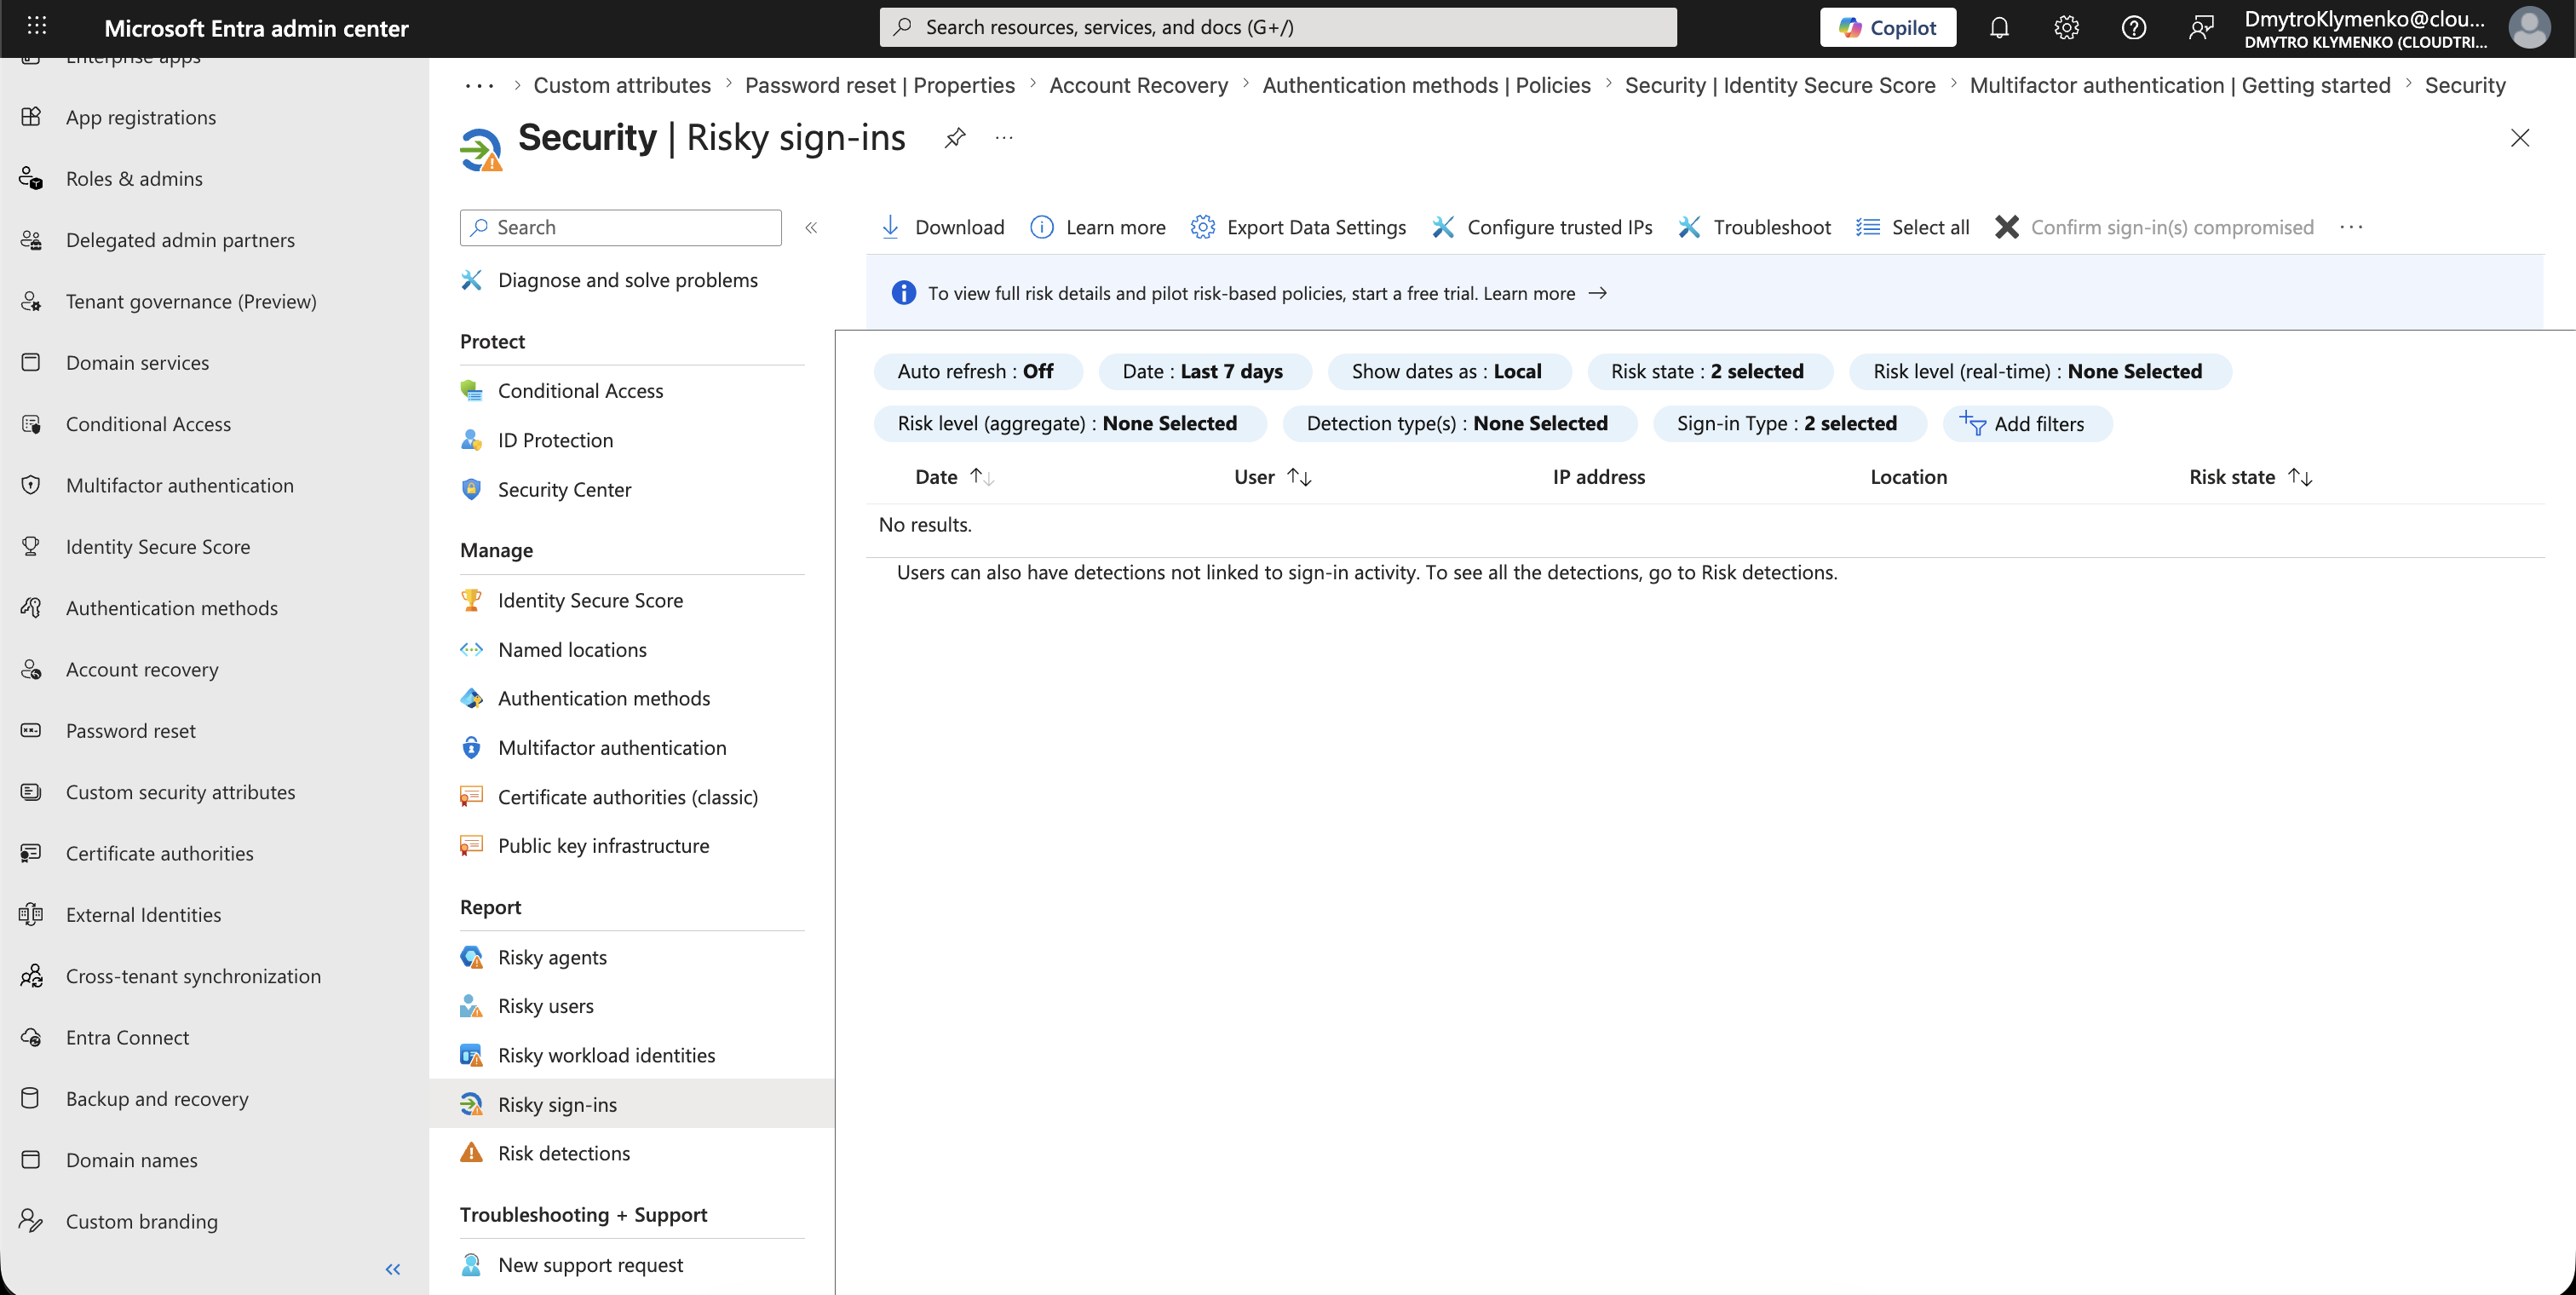This screenshot has width=2576, height=1295.
Task: Go to Custom attributes breadcrumb
Action: coord(622,85)
